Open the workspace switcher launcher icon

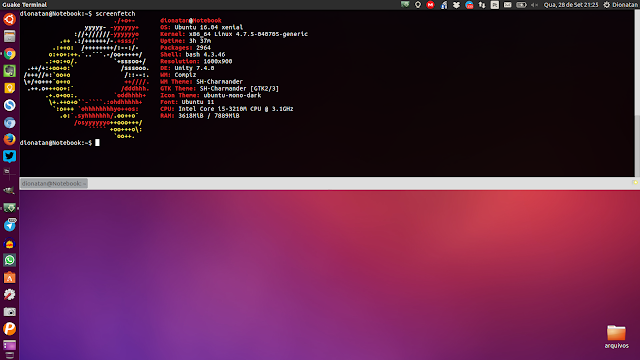click(9, 345)
